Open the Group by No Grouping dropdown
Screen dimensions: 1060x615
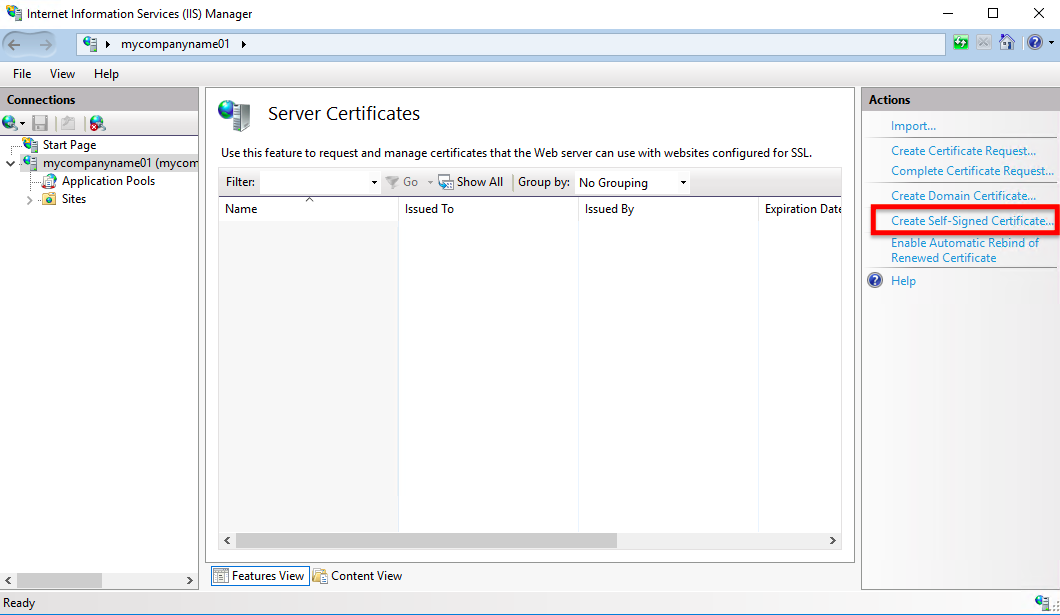[x=683, y=182]
